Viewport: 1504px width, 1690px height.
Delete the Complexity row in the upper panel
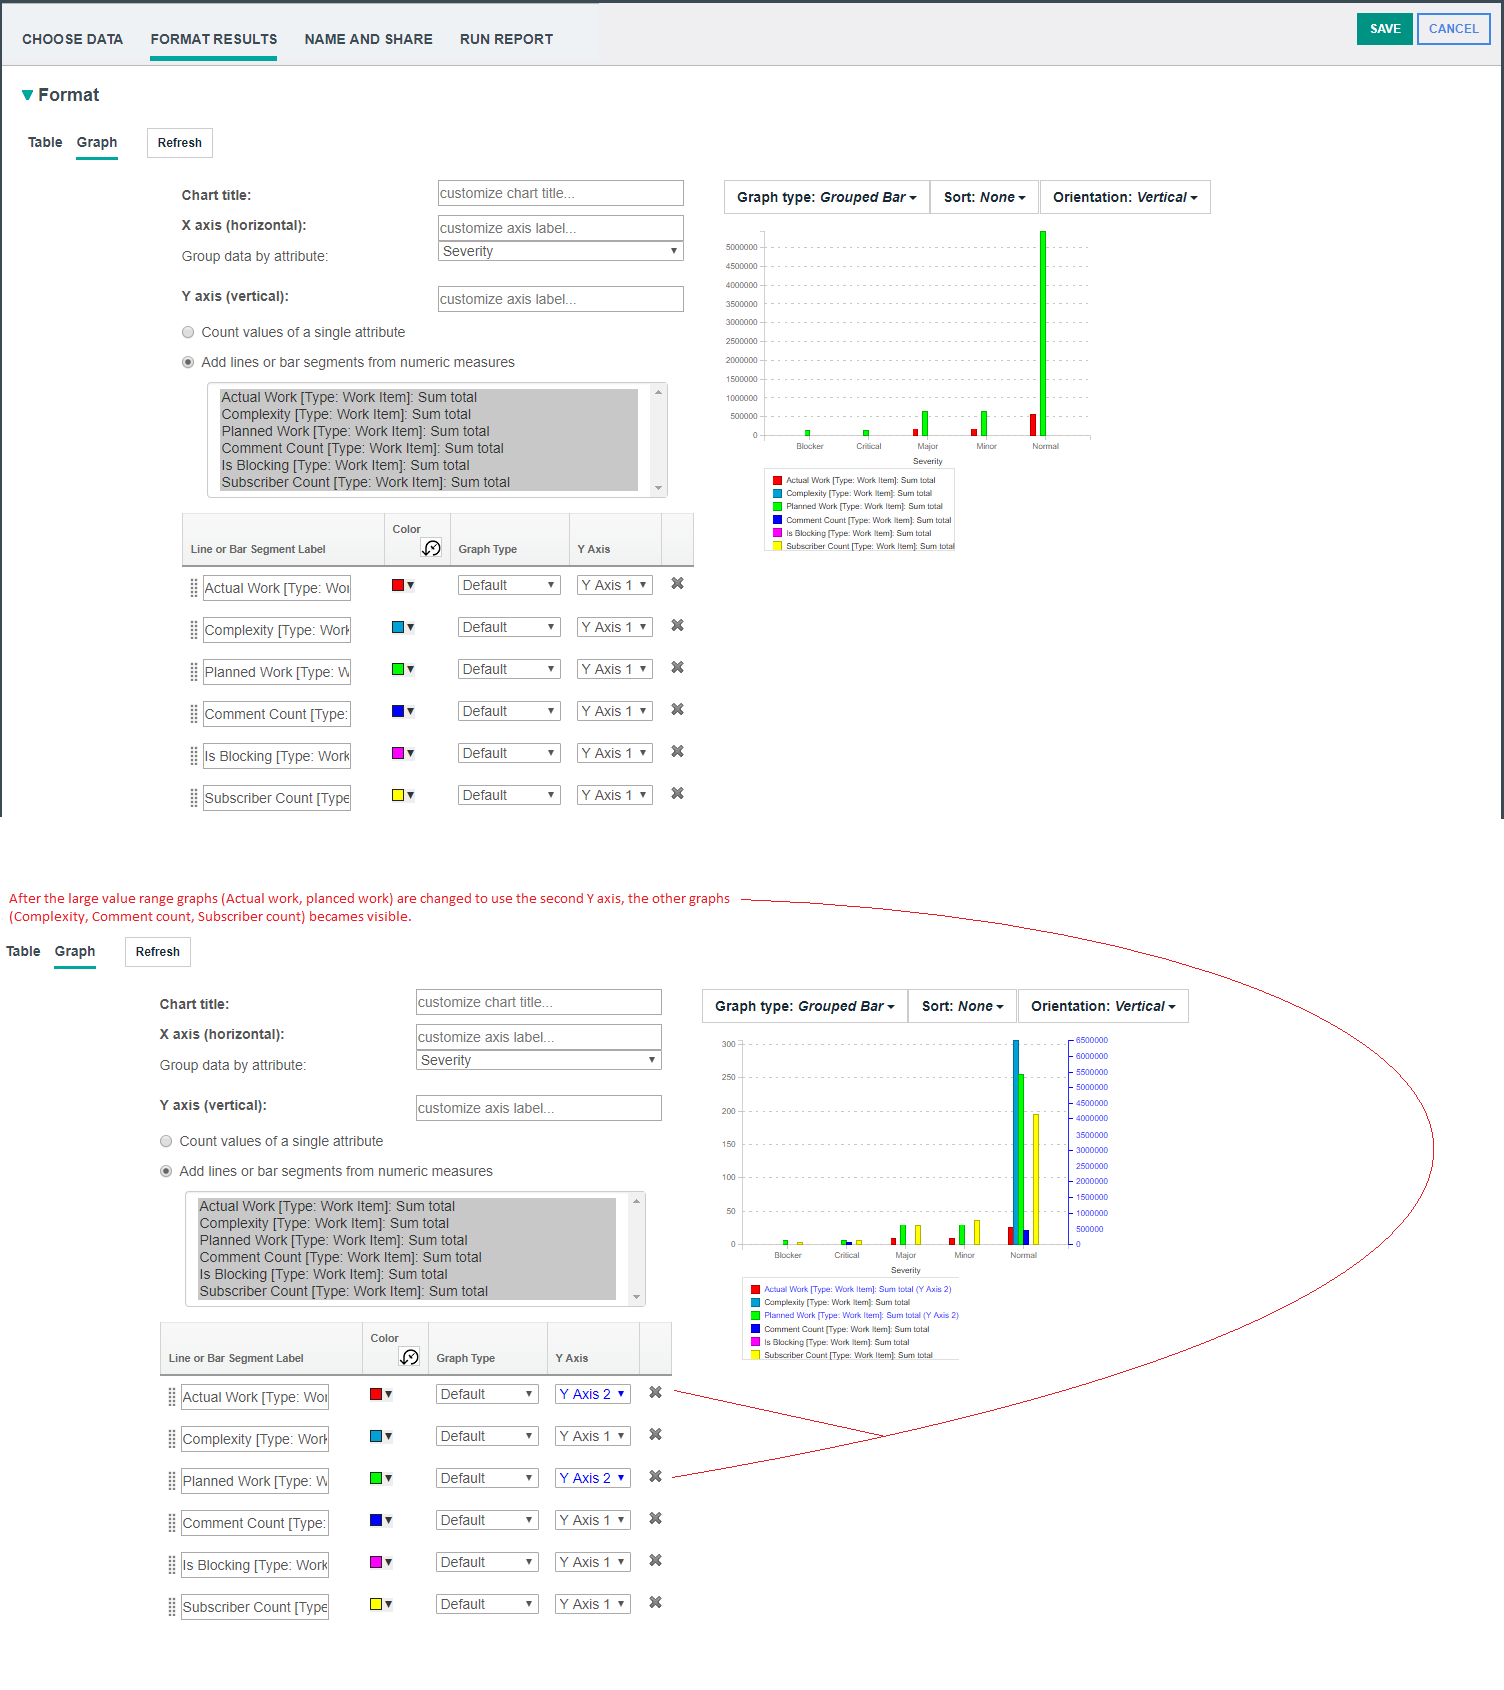coord(677,626)
